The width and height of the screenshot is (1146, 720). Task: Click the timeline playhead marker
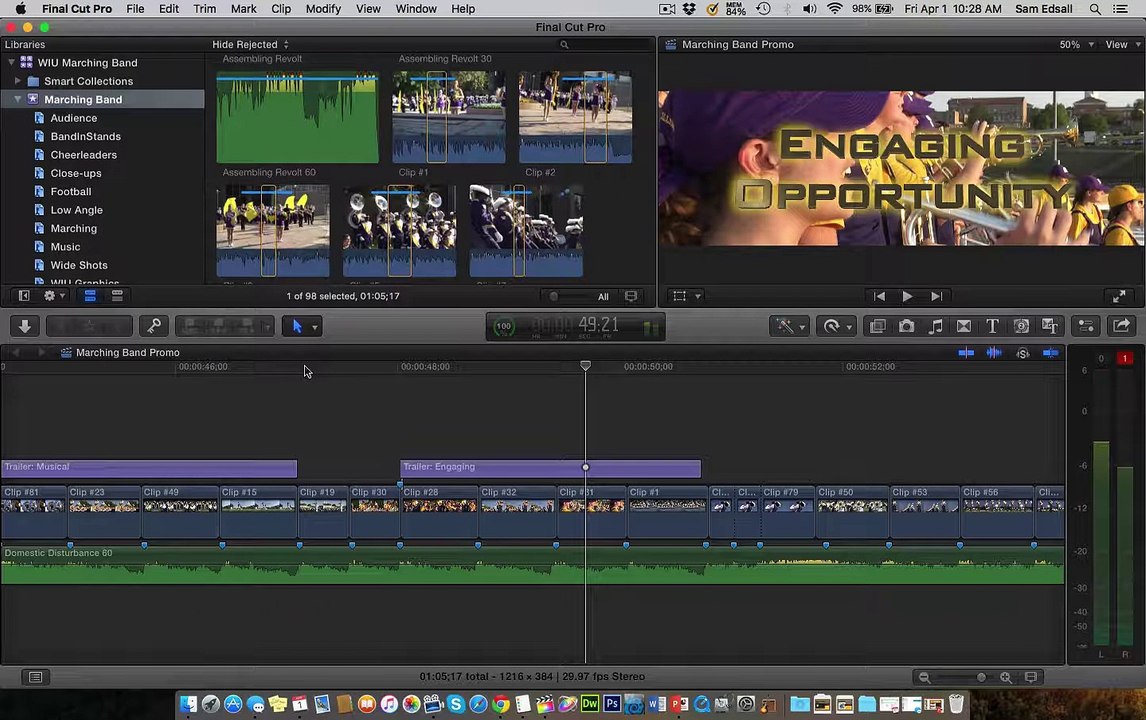585,365
